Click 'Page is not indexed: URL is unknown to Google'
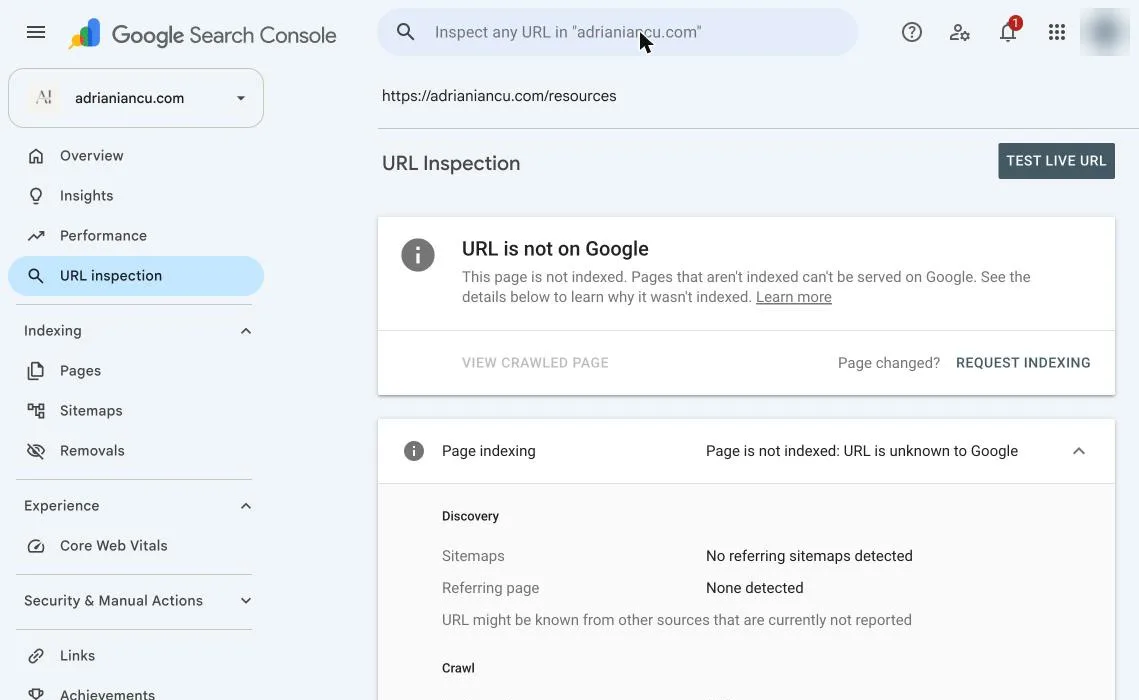The image size is (1139, 700). click(x=862, y=451)
